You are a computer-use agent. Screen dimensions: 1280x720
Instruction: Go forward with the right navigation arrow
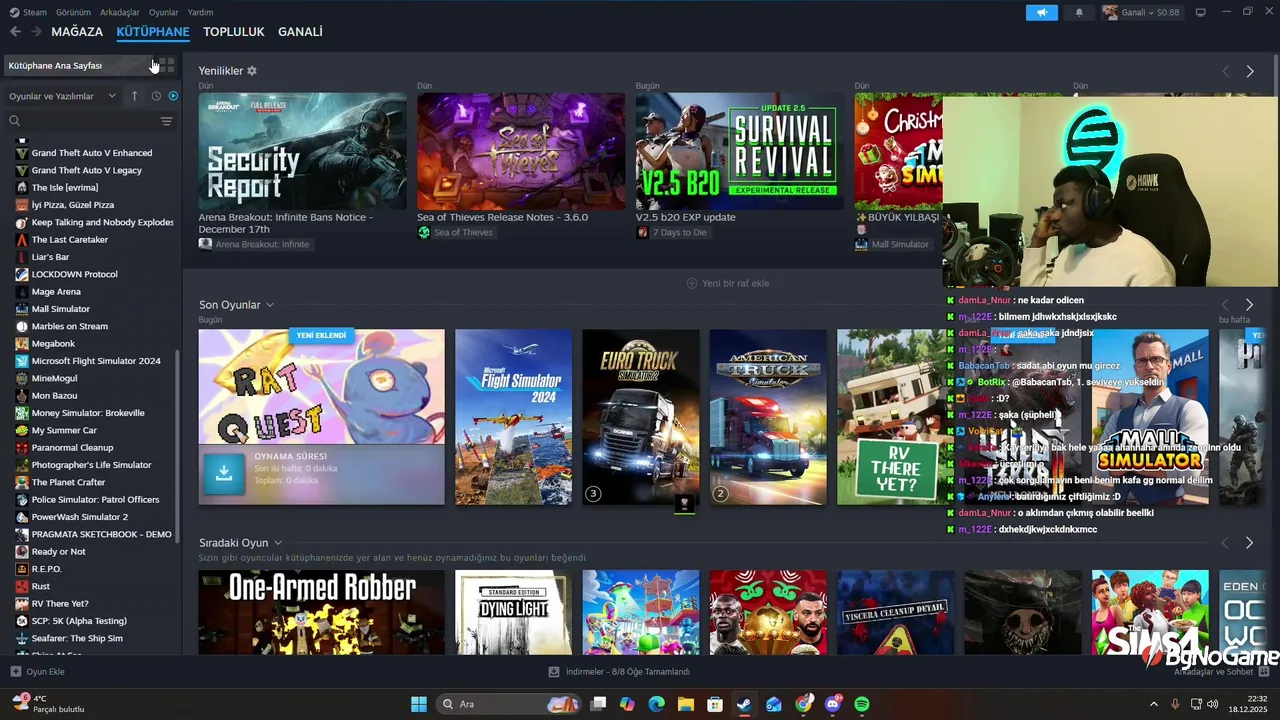pos(36,32)
